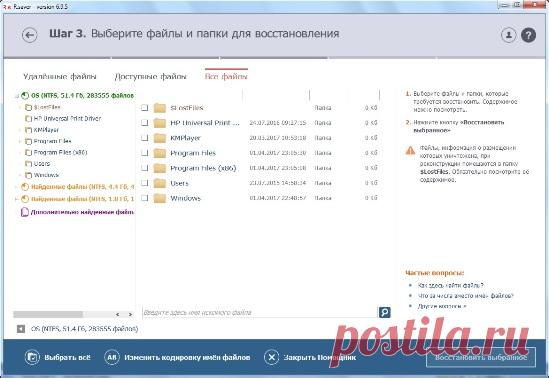Image resolution: width=549 pixels, height=378 pixels.
Task: Select the Windows folder checkbox
Action: (x=145, y=198)
